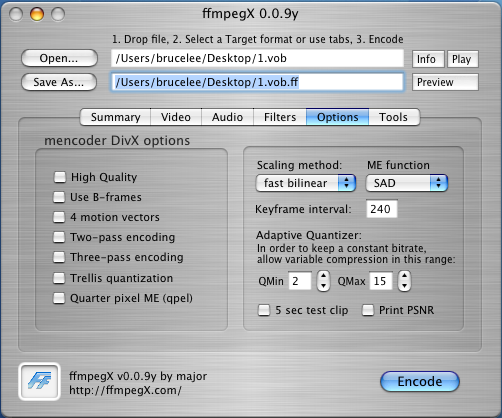
Task: Click the Info button
Action: (x=428, y=59)
